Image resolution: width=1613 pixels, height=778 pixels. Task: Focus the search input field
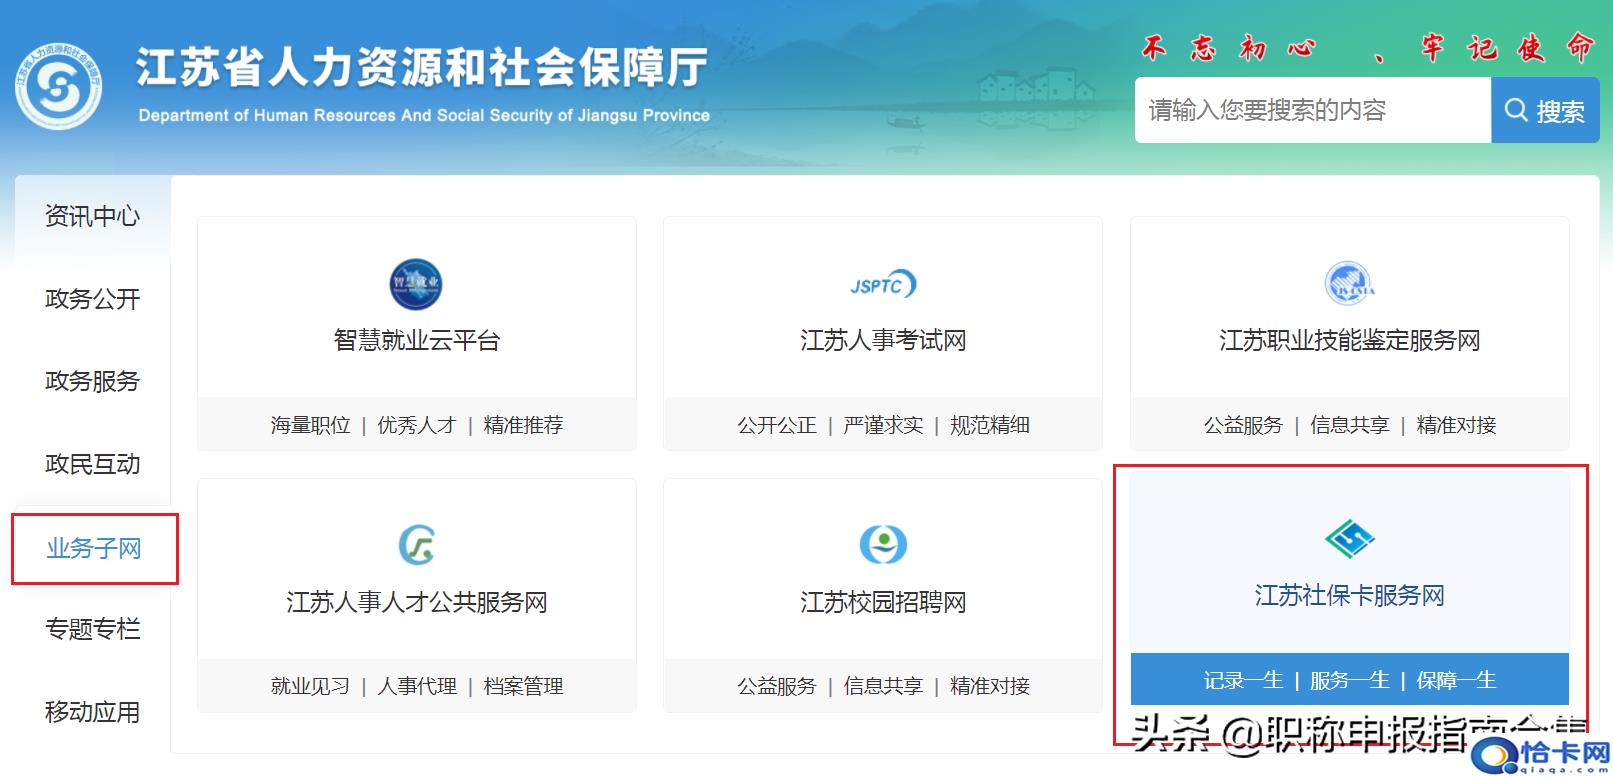point(1311,110)
